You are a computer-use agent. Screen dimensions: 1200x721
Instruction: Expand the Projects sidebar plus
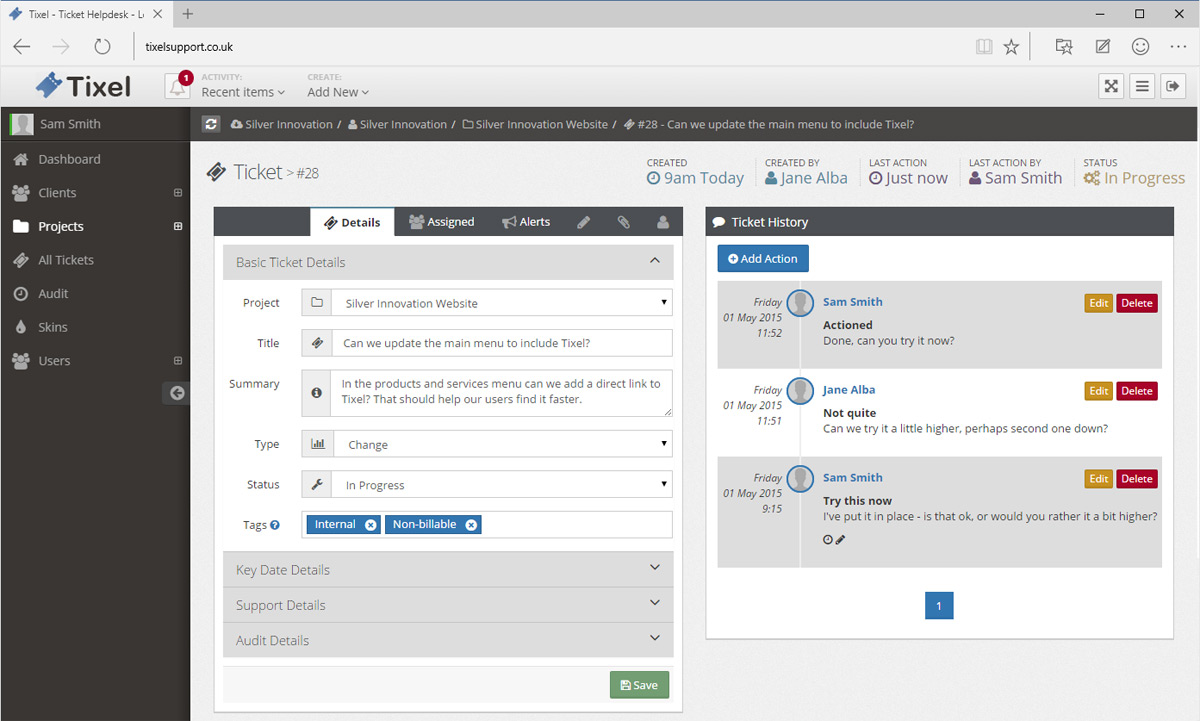[178, 226]
